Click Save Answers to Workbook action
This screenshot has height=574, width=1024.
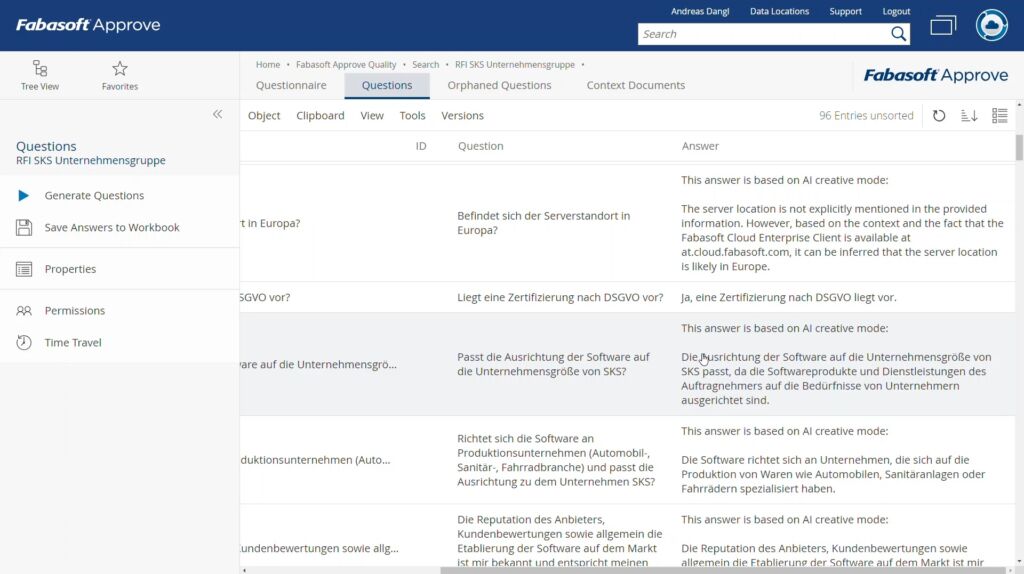point(112,227)
